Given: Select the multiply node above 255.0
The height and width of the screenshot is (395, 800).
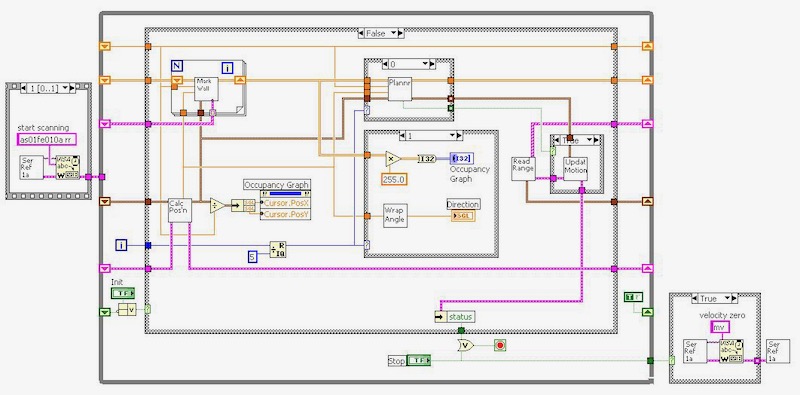Looking at the screenshot, I should [392, 159].
